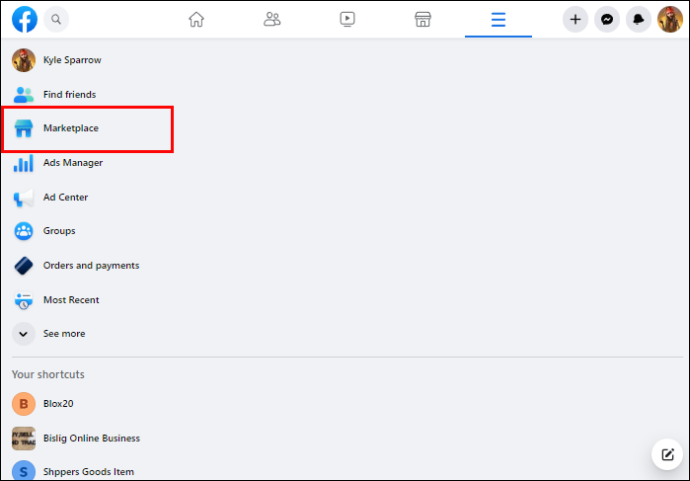
Task: Open Marketplace from the sidebar text
Action: pos(71,128)
